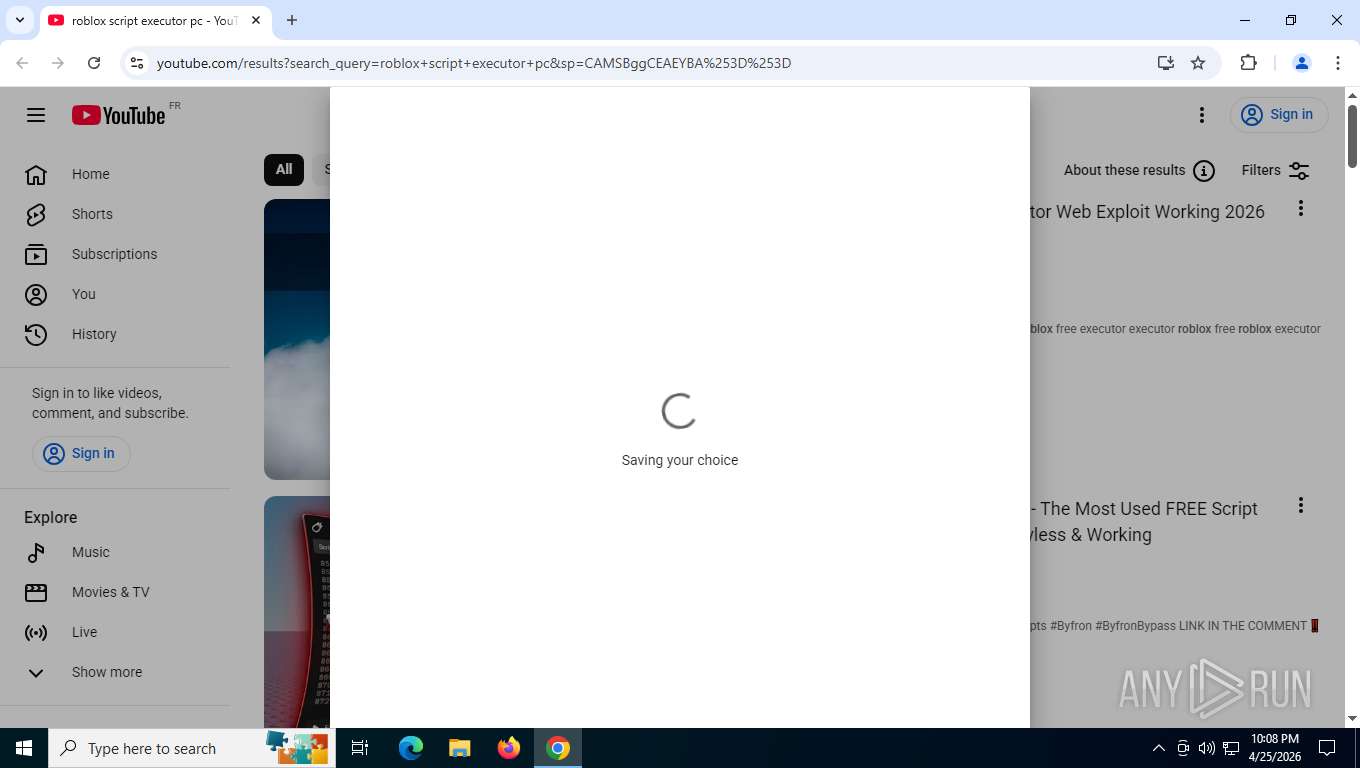Image resolution: width=1360 pixels, height=768 pixels.
Task: Open options for Web Exploit video
Action: pyautogui.click(x=1301, y=208)
